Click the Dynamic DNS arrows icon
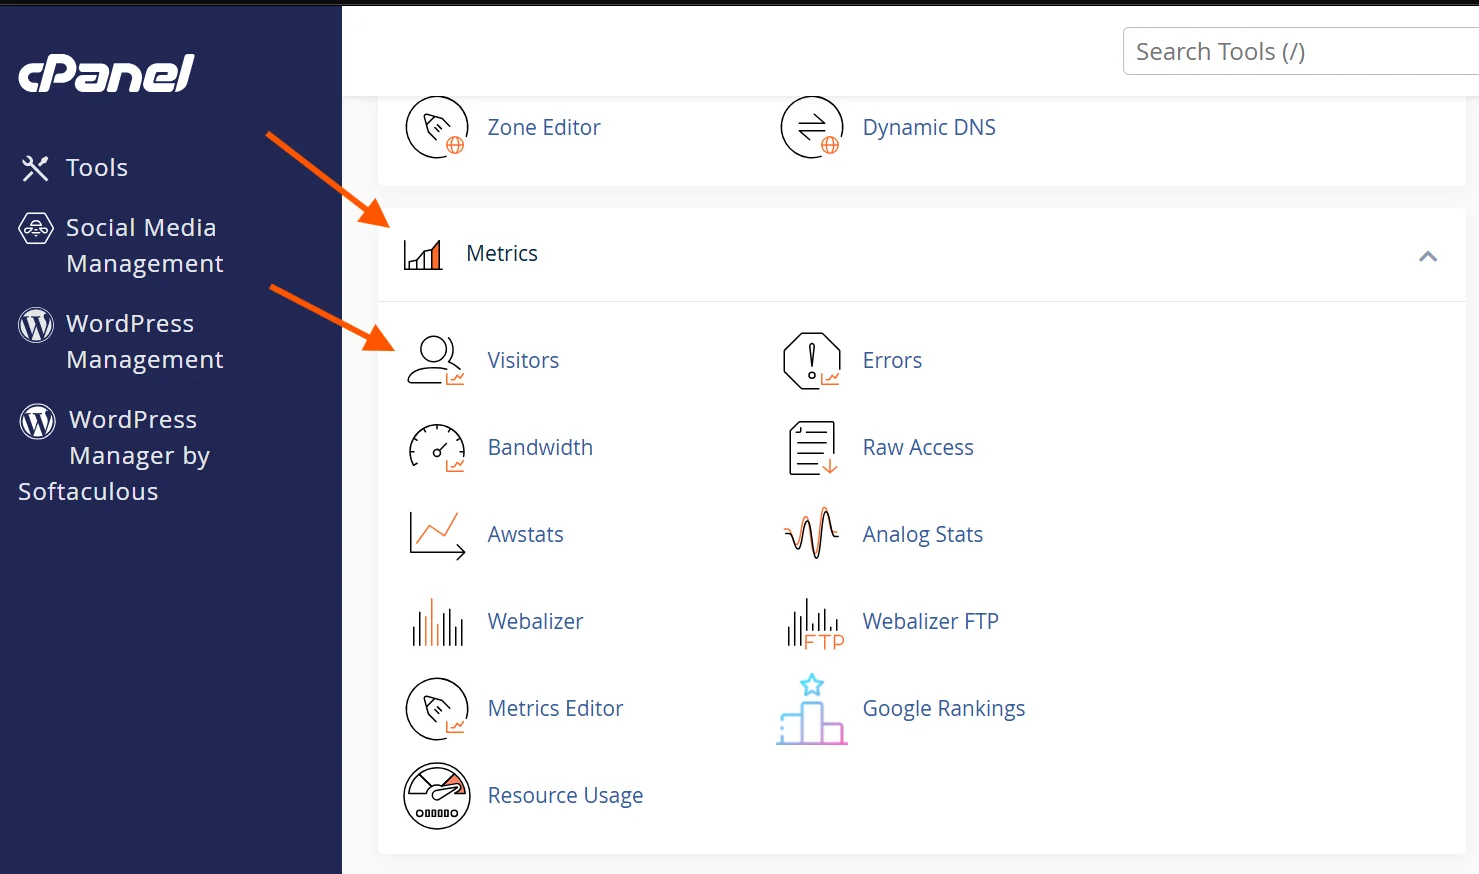This screenshot has height=874, width=1479. [811, 127]
